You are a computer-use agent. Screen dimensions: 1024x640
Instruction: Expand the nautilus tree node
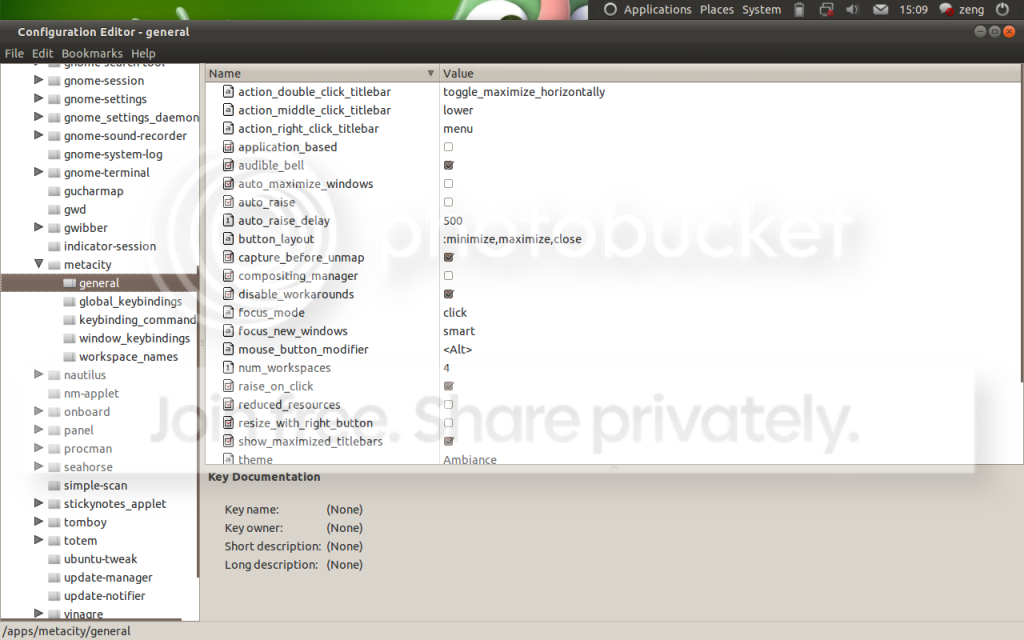(39, 375)
